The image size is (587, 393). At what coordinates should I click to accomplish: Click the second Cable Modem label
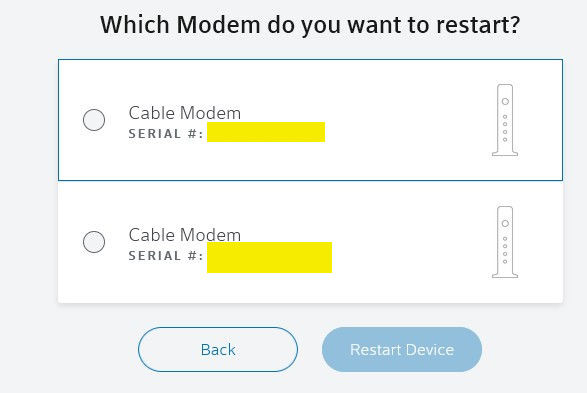coord(185,235)
